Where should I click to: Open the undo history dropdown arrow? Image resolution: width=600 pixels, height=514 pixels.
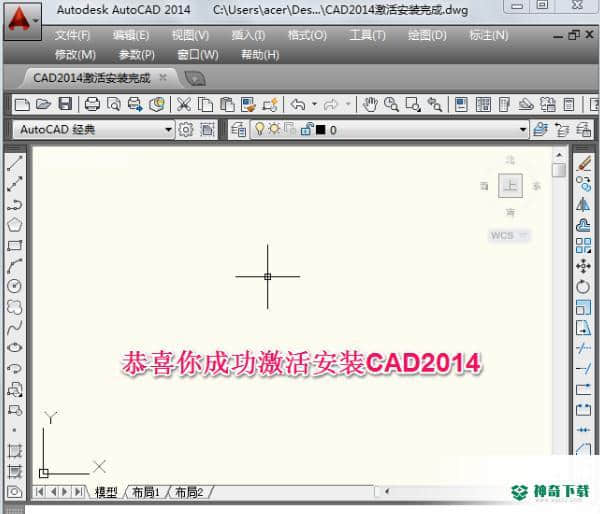[x=314, y=104]
